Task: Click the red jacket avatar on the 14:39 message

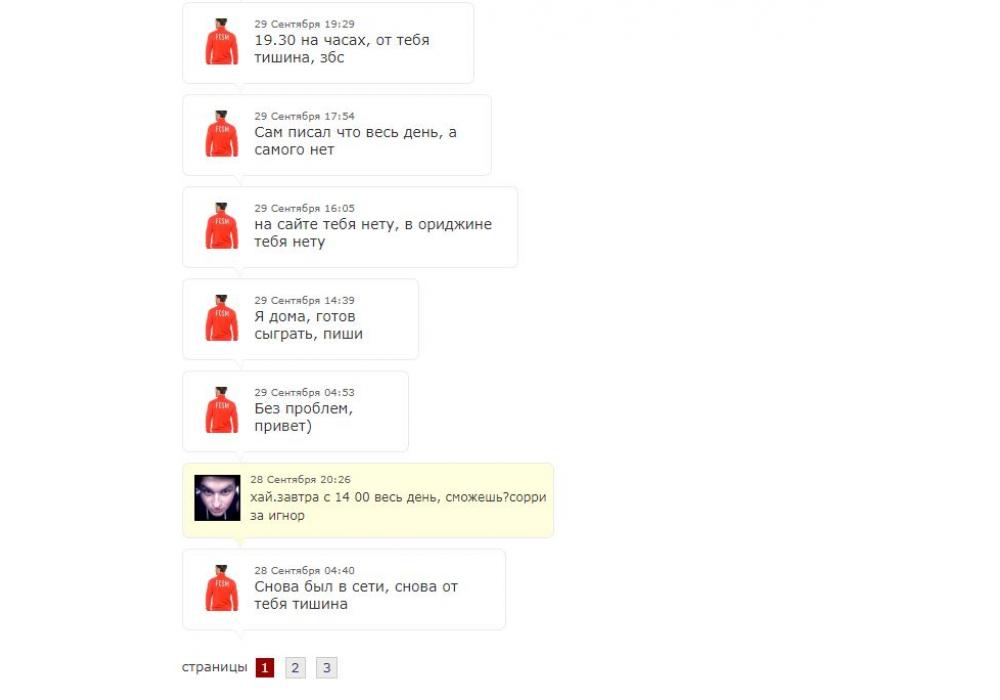Action: (x=221, y=318)
